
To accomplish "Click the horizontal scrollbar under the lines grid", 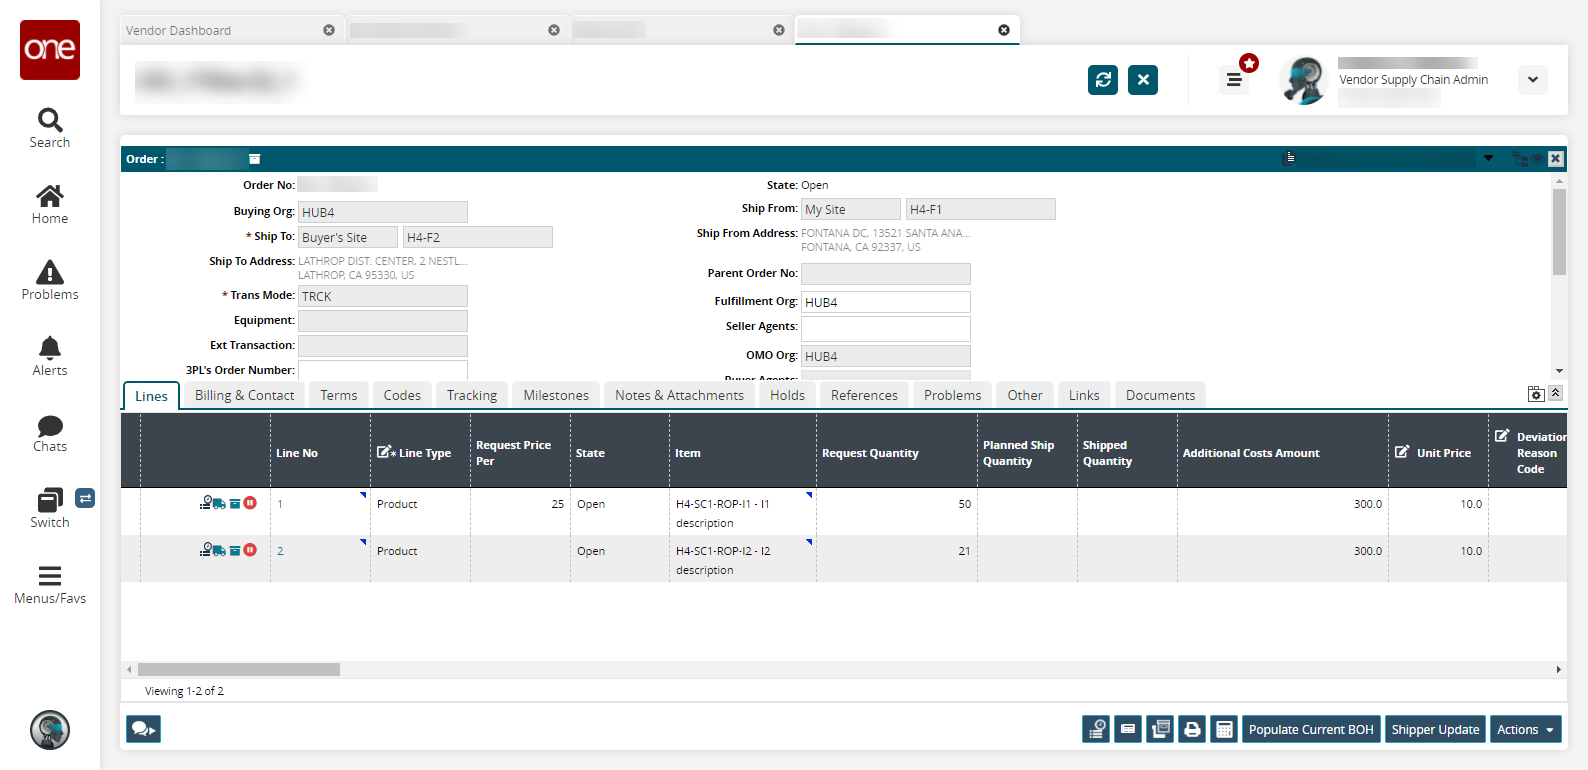I will [x=239, y=669].
